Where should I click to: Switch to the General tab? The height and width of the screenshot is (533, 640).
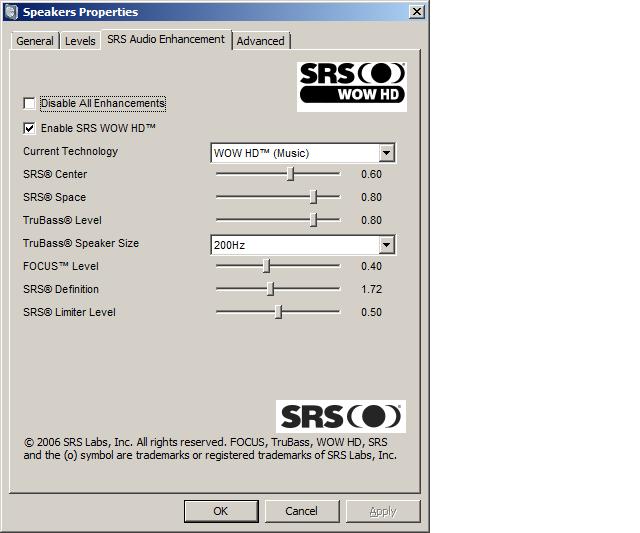pyautogui.click(x=35, y=41)
